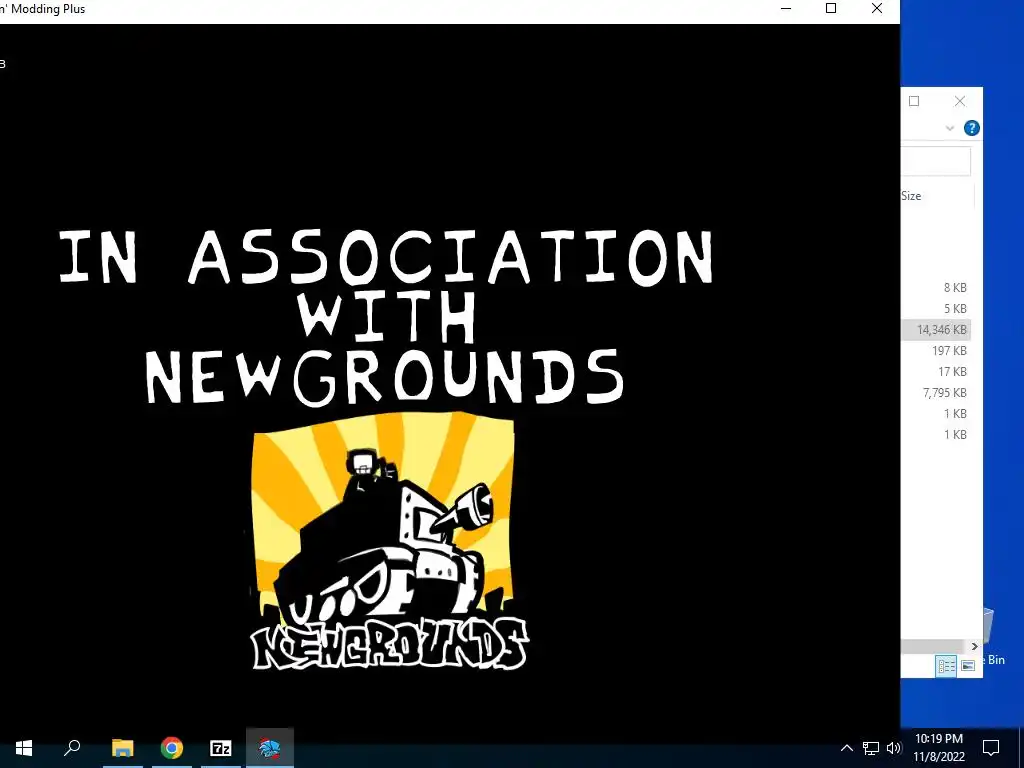Screen dimensions: 1024x768
Task: Select the row with 5 KB size
Action: click(936, 308)
